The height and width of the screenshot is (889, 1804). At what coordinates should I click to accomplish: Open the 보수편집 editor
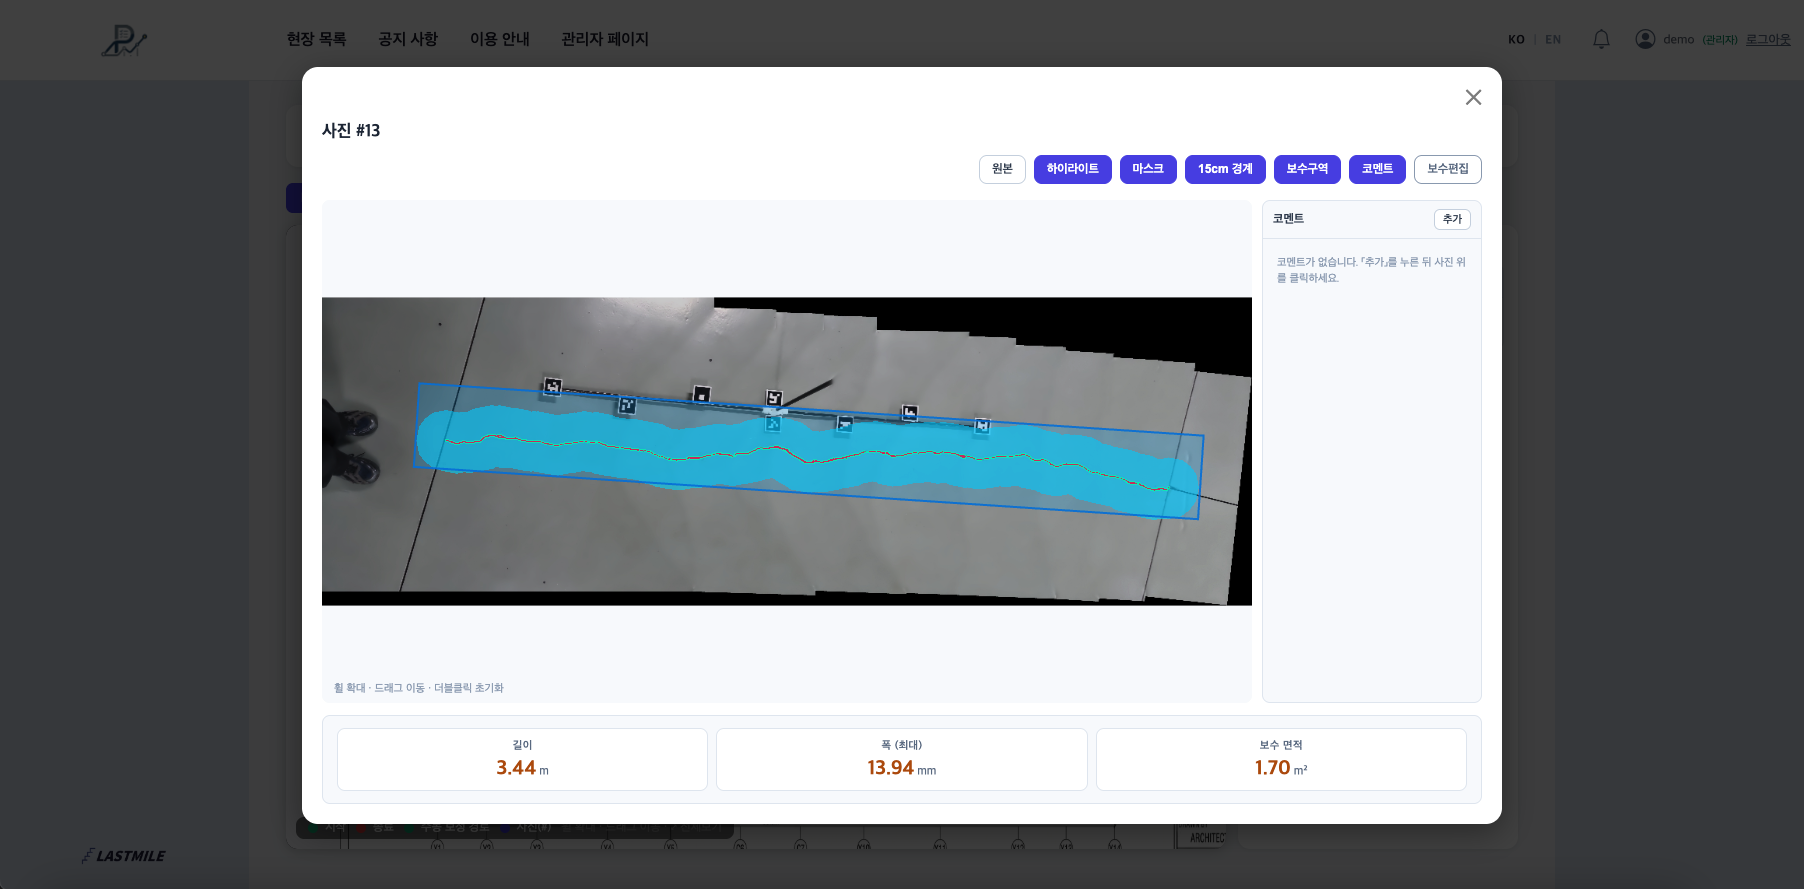tap(1448, 169)
